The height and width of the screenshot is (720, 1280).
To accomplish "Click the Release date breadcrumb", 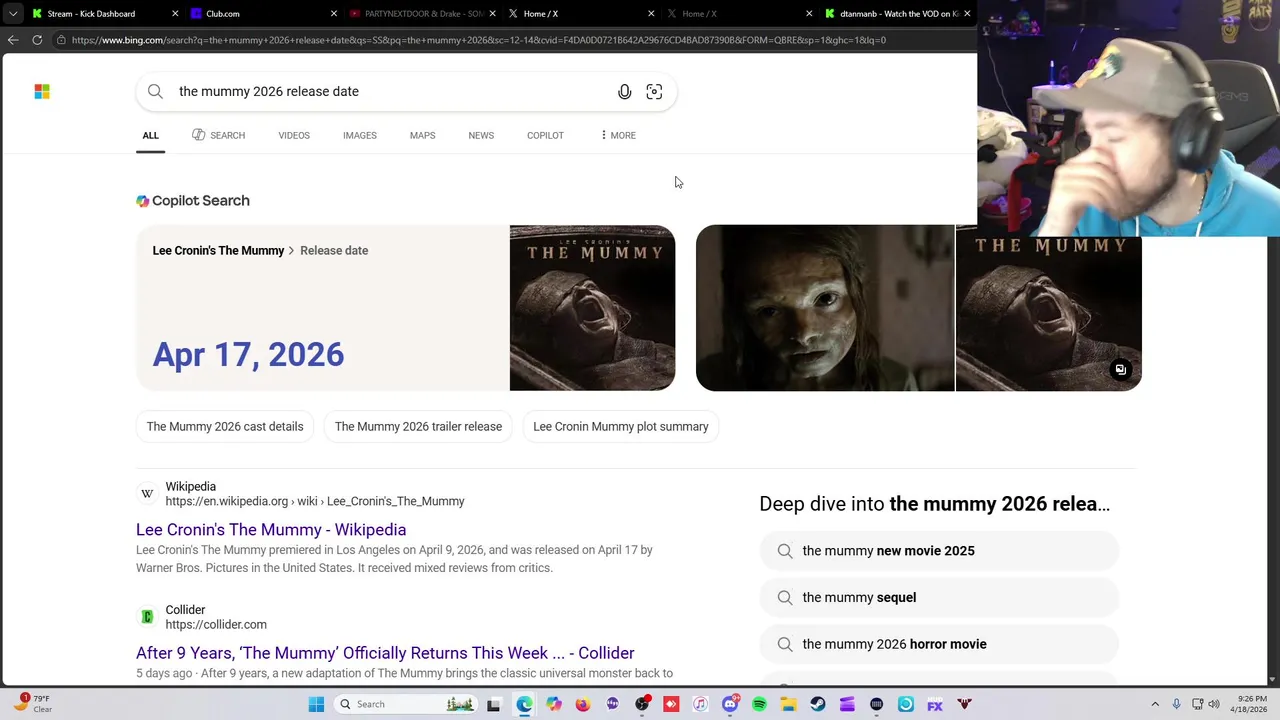I will point(334,251).
